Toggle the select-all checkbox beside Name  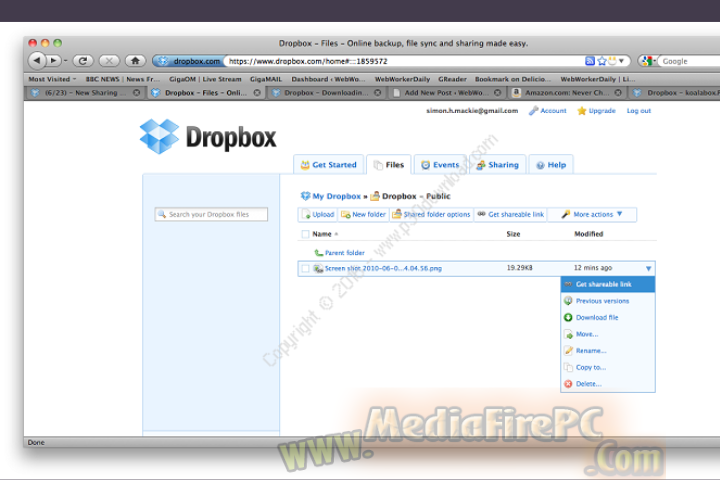(305, 234)
